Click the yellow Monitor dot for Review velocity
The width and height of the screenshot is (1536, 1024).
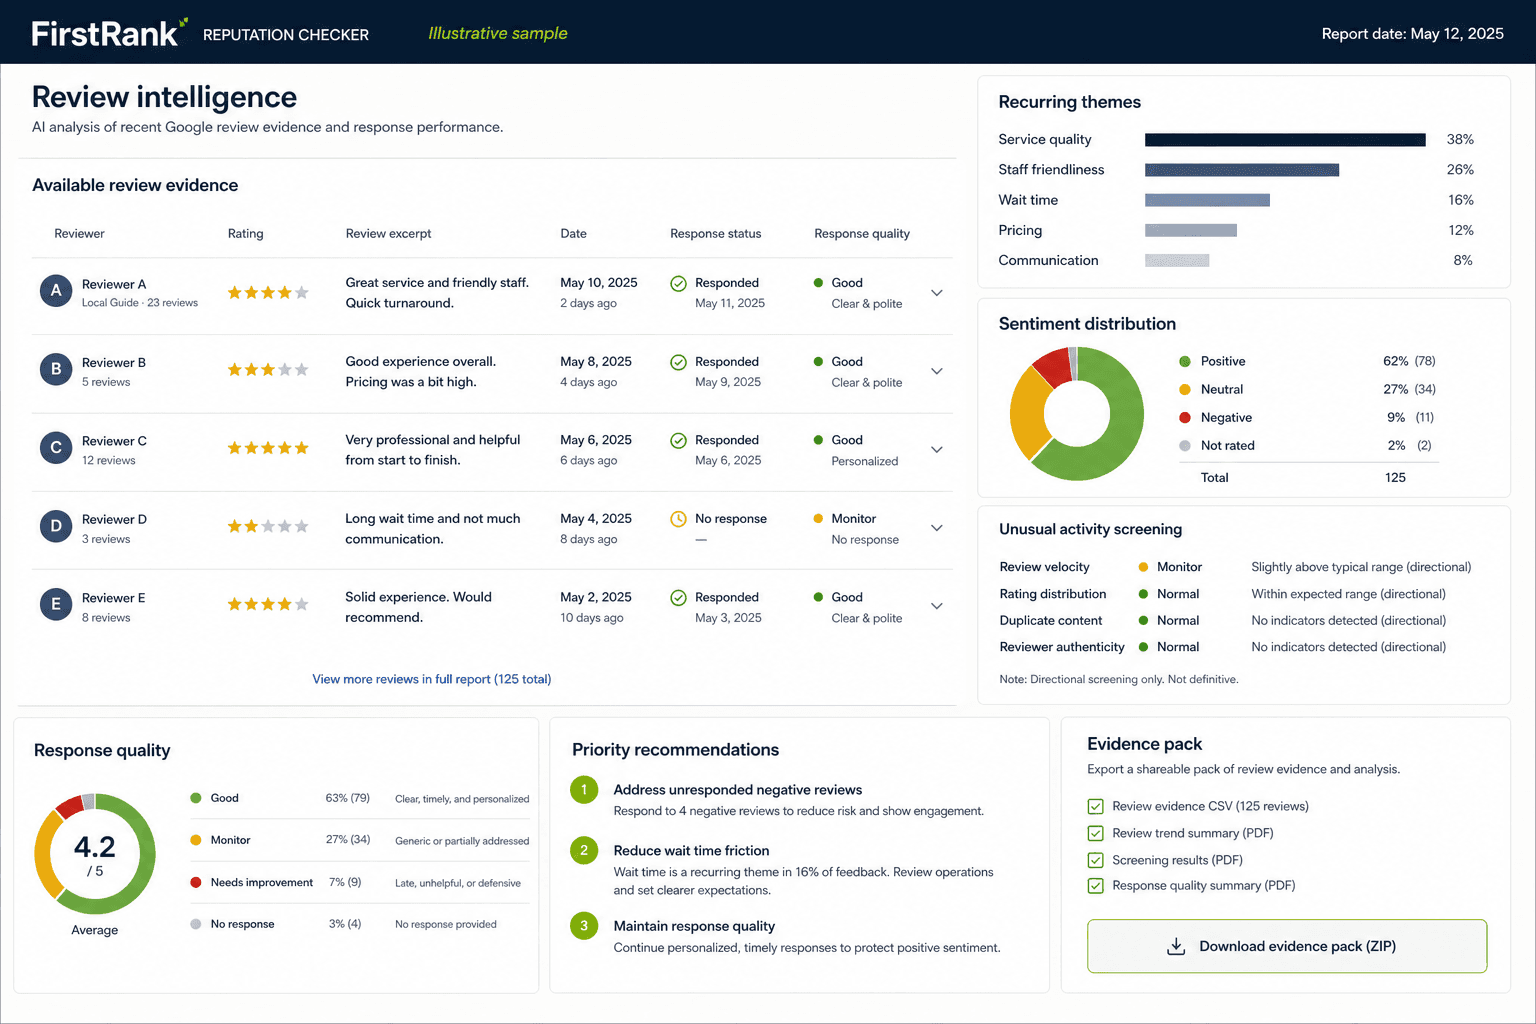(1143, 567)
